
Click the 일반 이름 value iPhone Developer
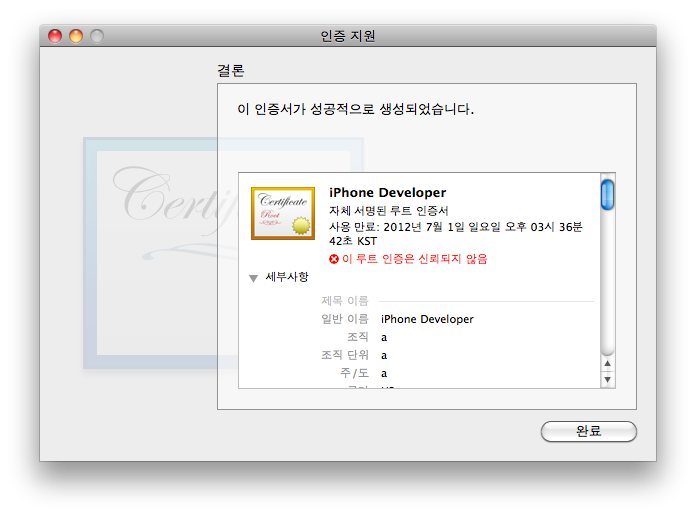[427, 319]
